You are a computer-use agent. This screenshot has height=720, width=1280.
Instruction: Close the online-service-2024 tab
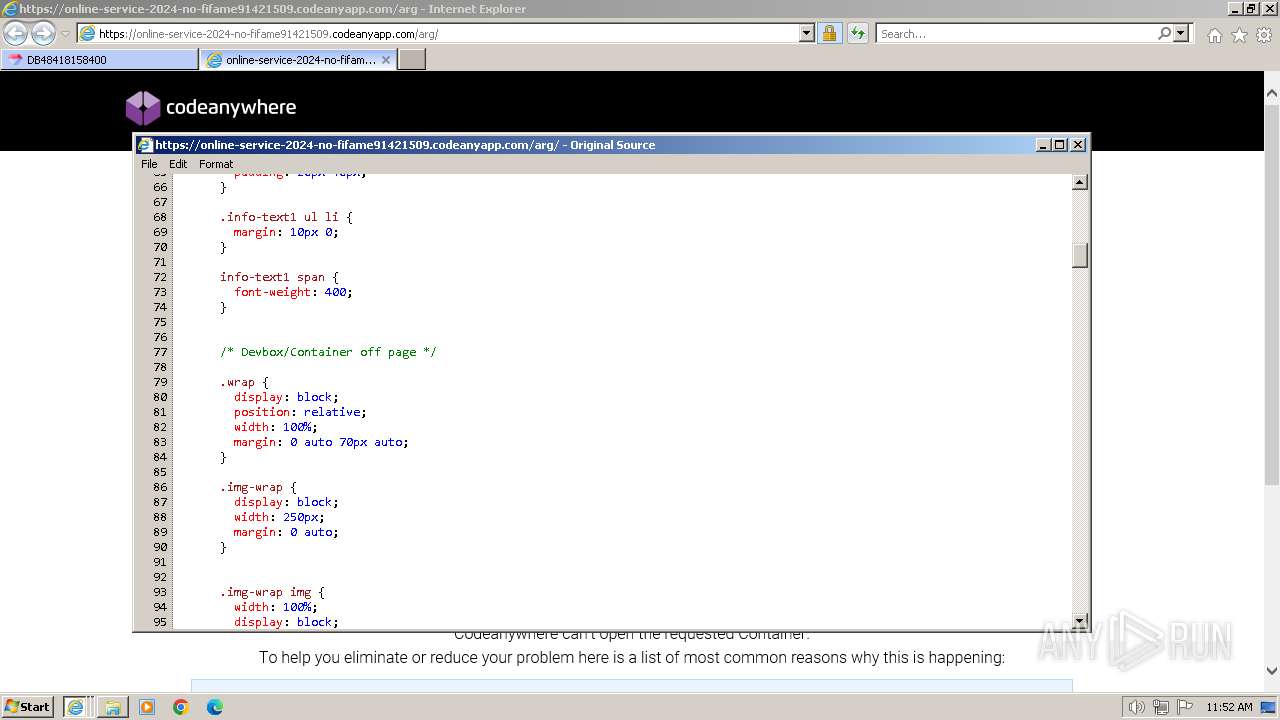386,60
